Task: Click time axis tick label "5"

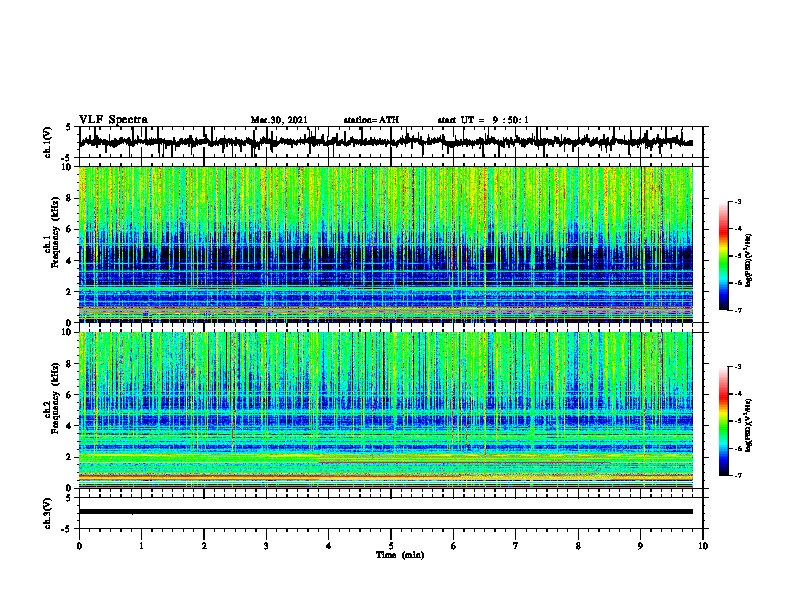Action: [391, 546]
